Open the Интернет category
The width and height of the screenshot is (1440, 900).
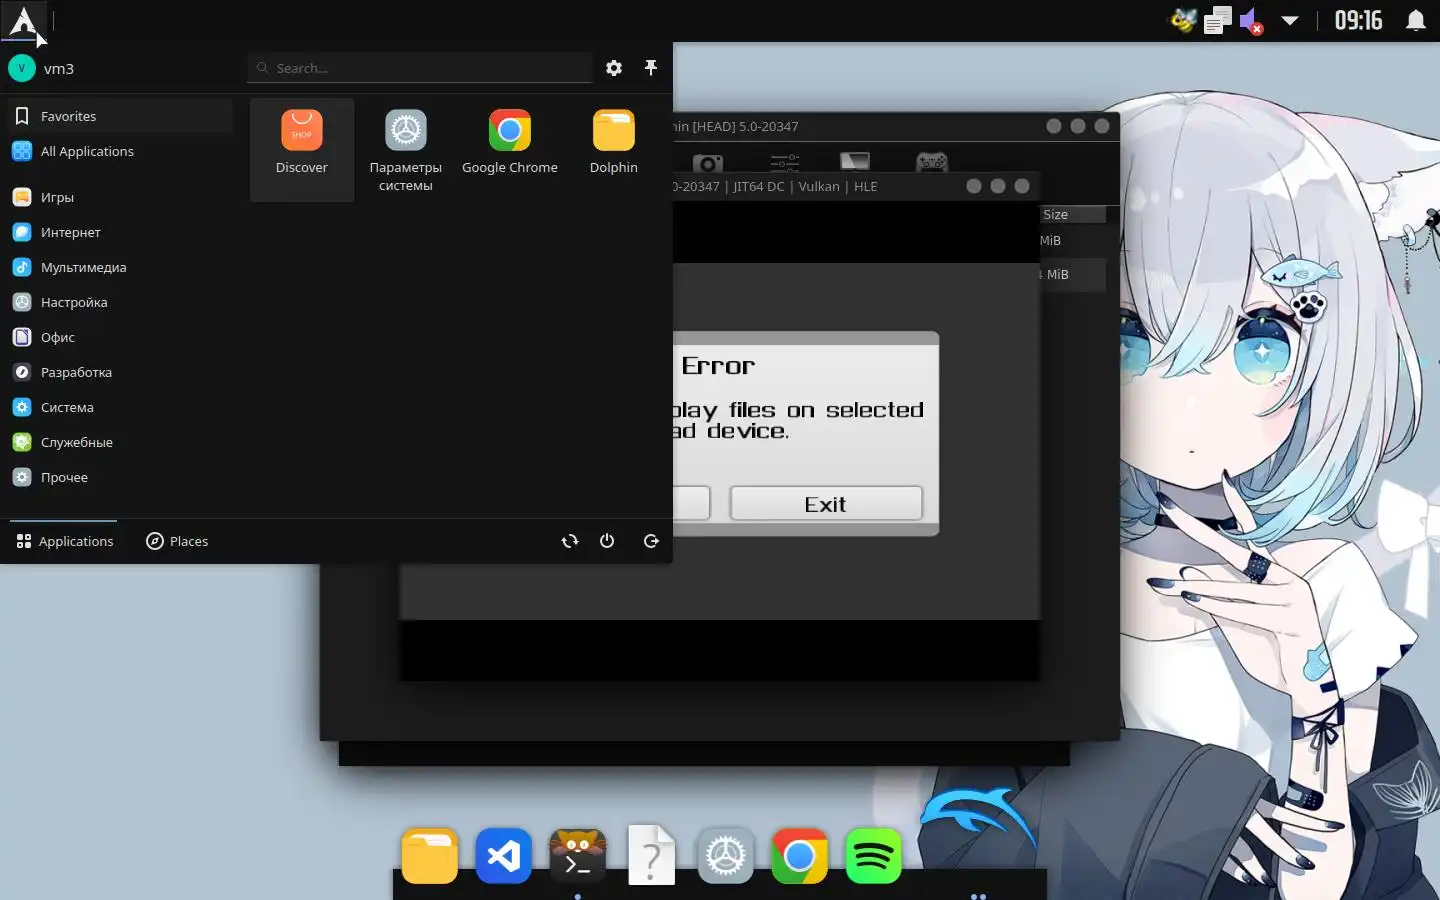[120, 232]
